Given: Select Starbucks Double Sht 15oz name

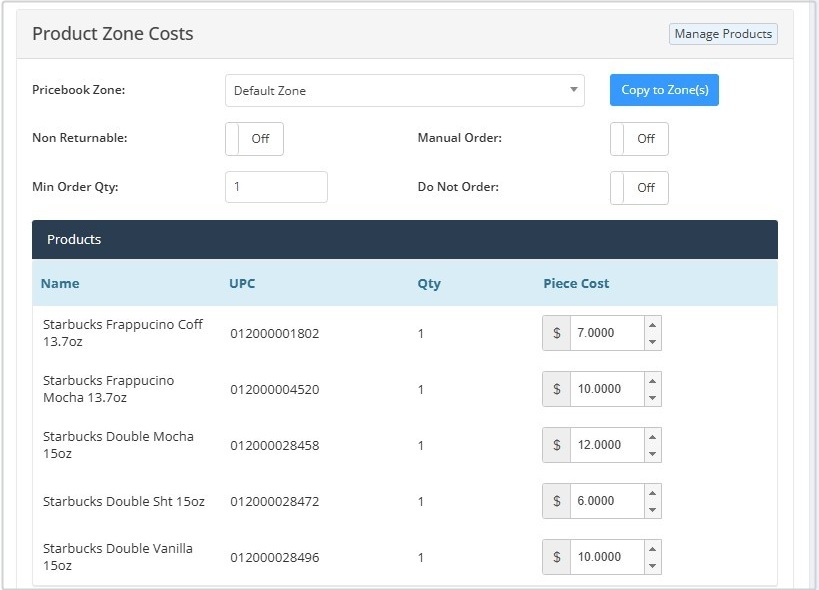Looking at the screenshot, I should click(x=124, y=501).
